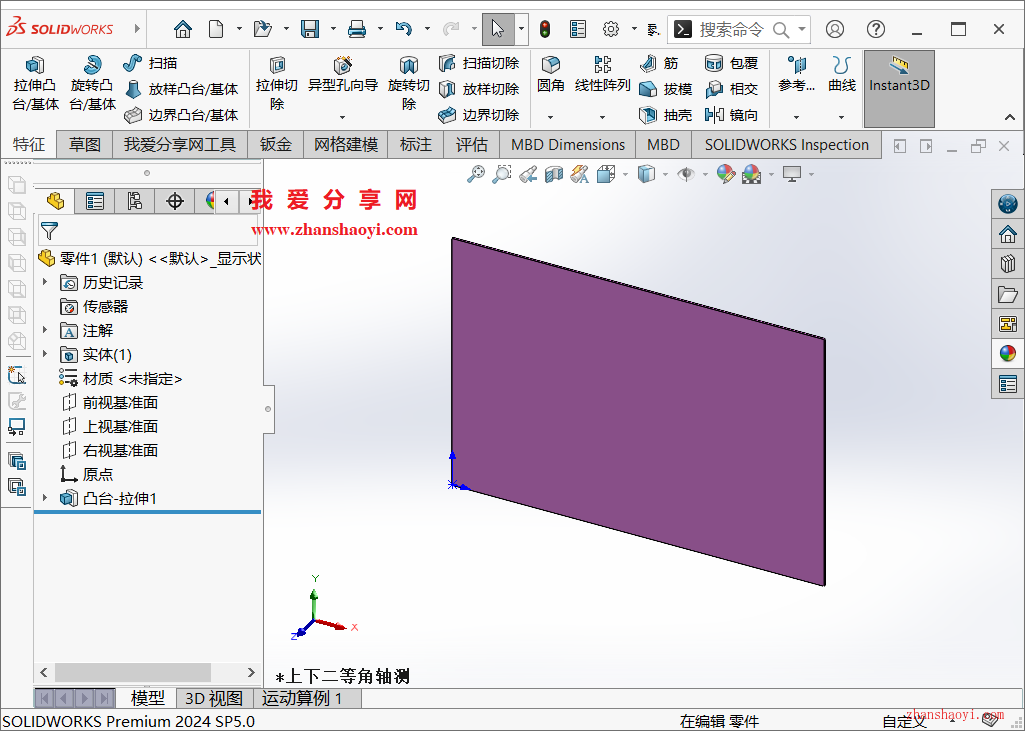Switch to the 网格建模 tab
The height and width of the screenshot is (731, 1025).
(x=346, y=144)
